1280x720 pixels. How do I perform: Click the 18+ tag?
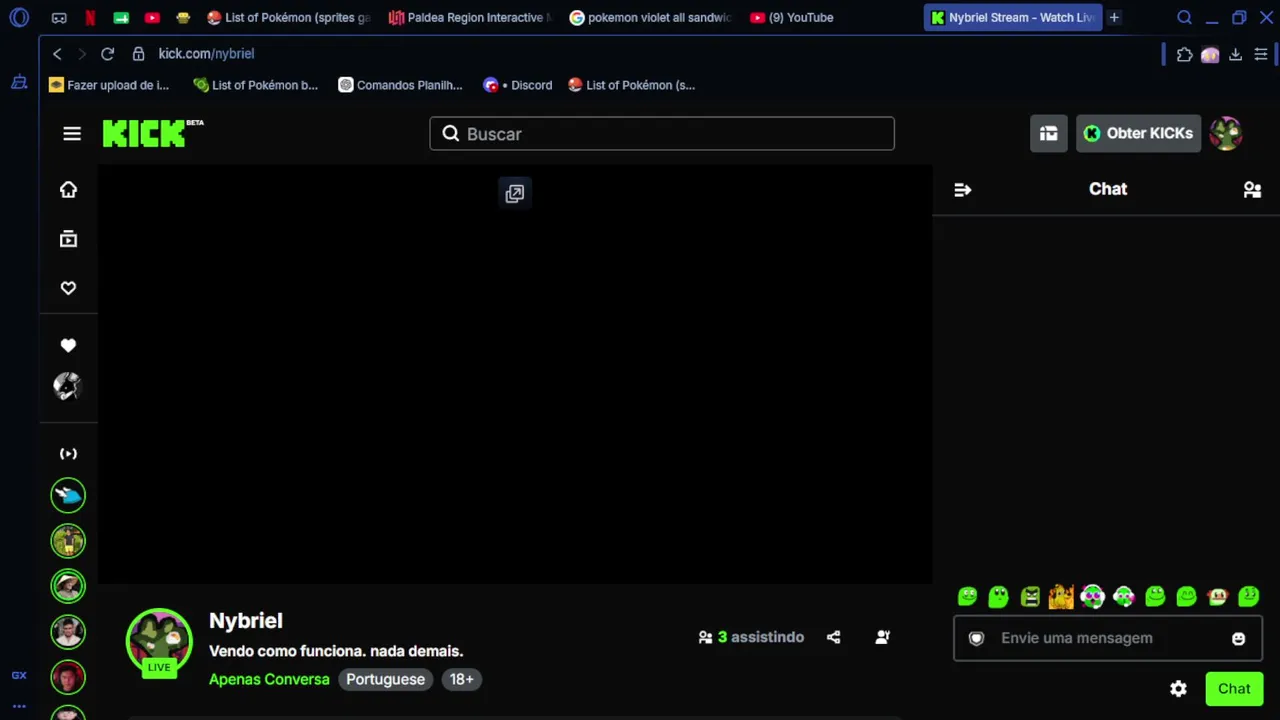click(461, 679)
